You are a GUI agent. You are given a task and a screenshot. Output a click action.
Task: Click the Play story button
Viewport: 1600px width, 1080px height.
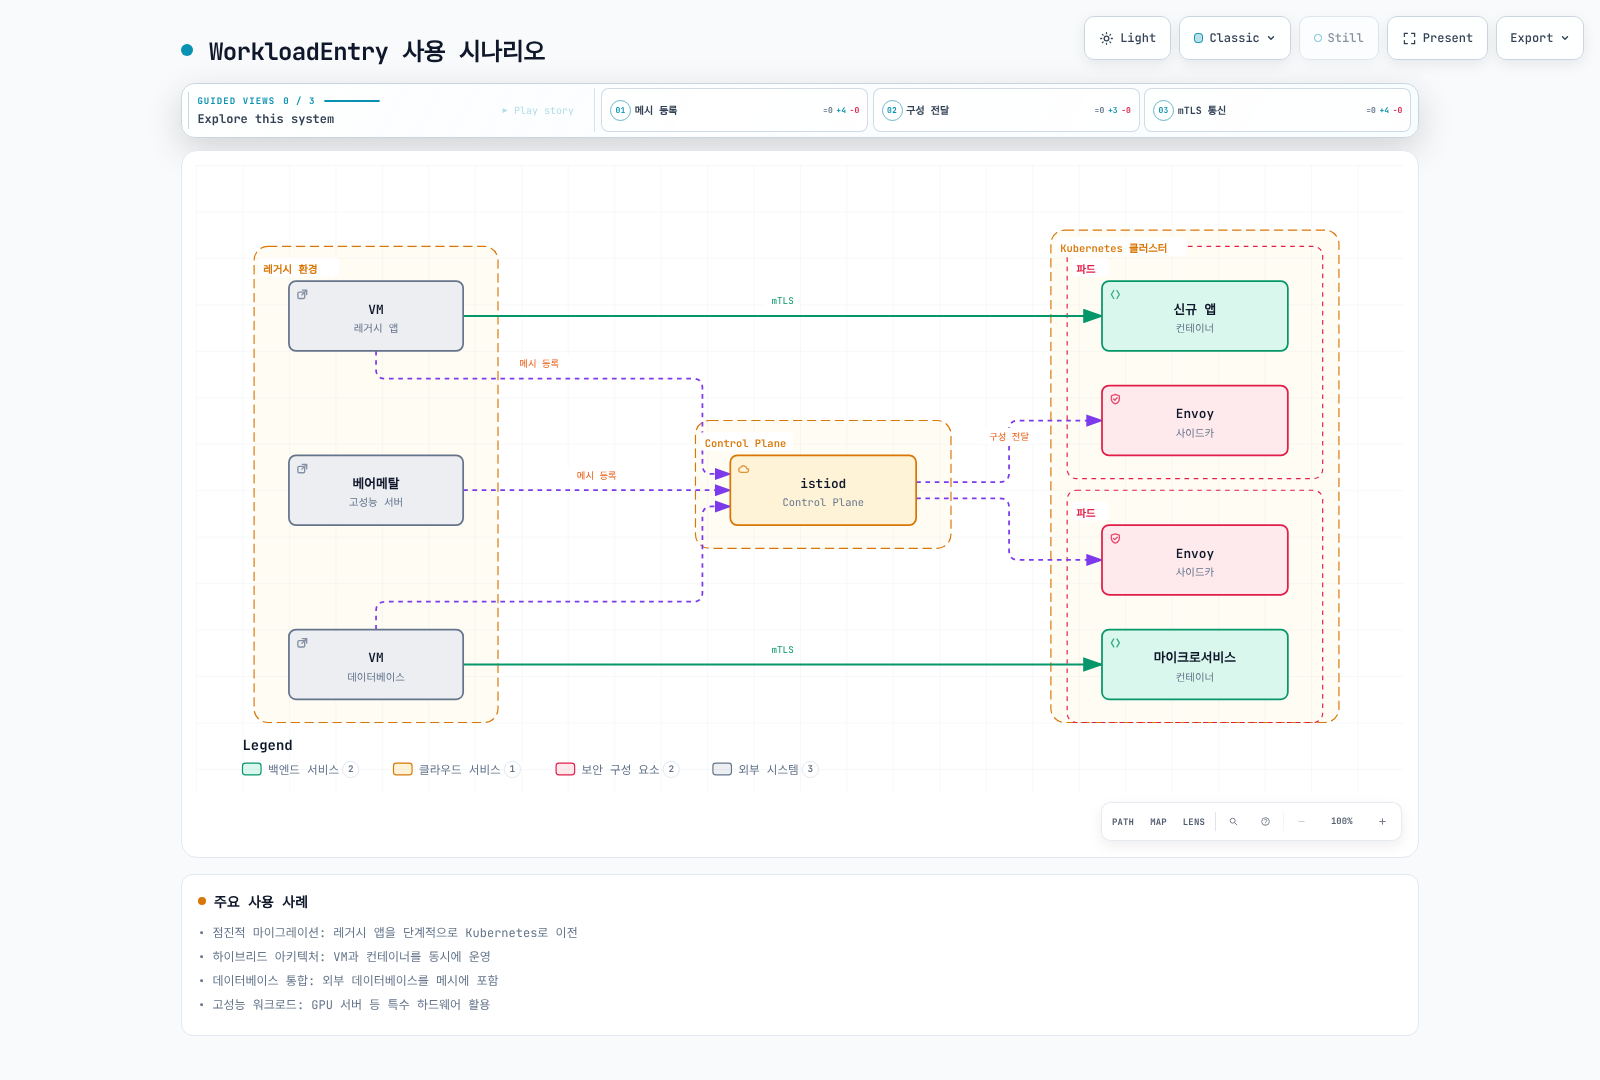click(x=538, y=111)
